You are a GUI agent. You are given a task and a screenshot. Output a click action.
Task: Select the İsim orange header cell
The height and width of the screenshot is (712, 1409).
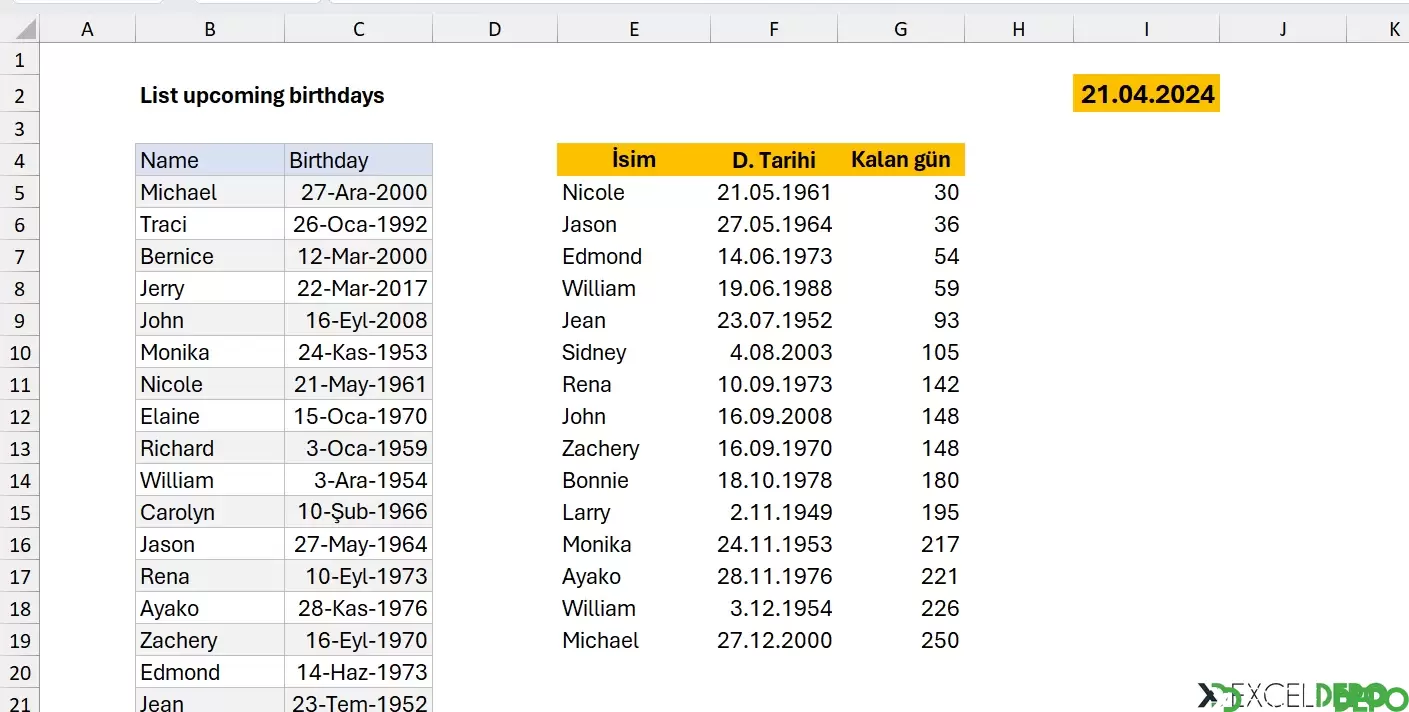[x=634, y=159]
